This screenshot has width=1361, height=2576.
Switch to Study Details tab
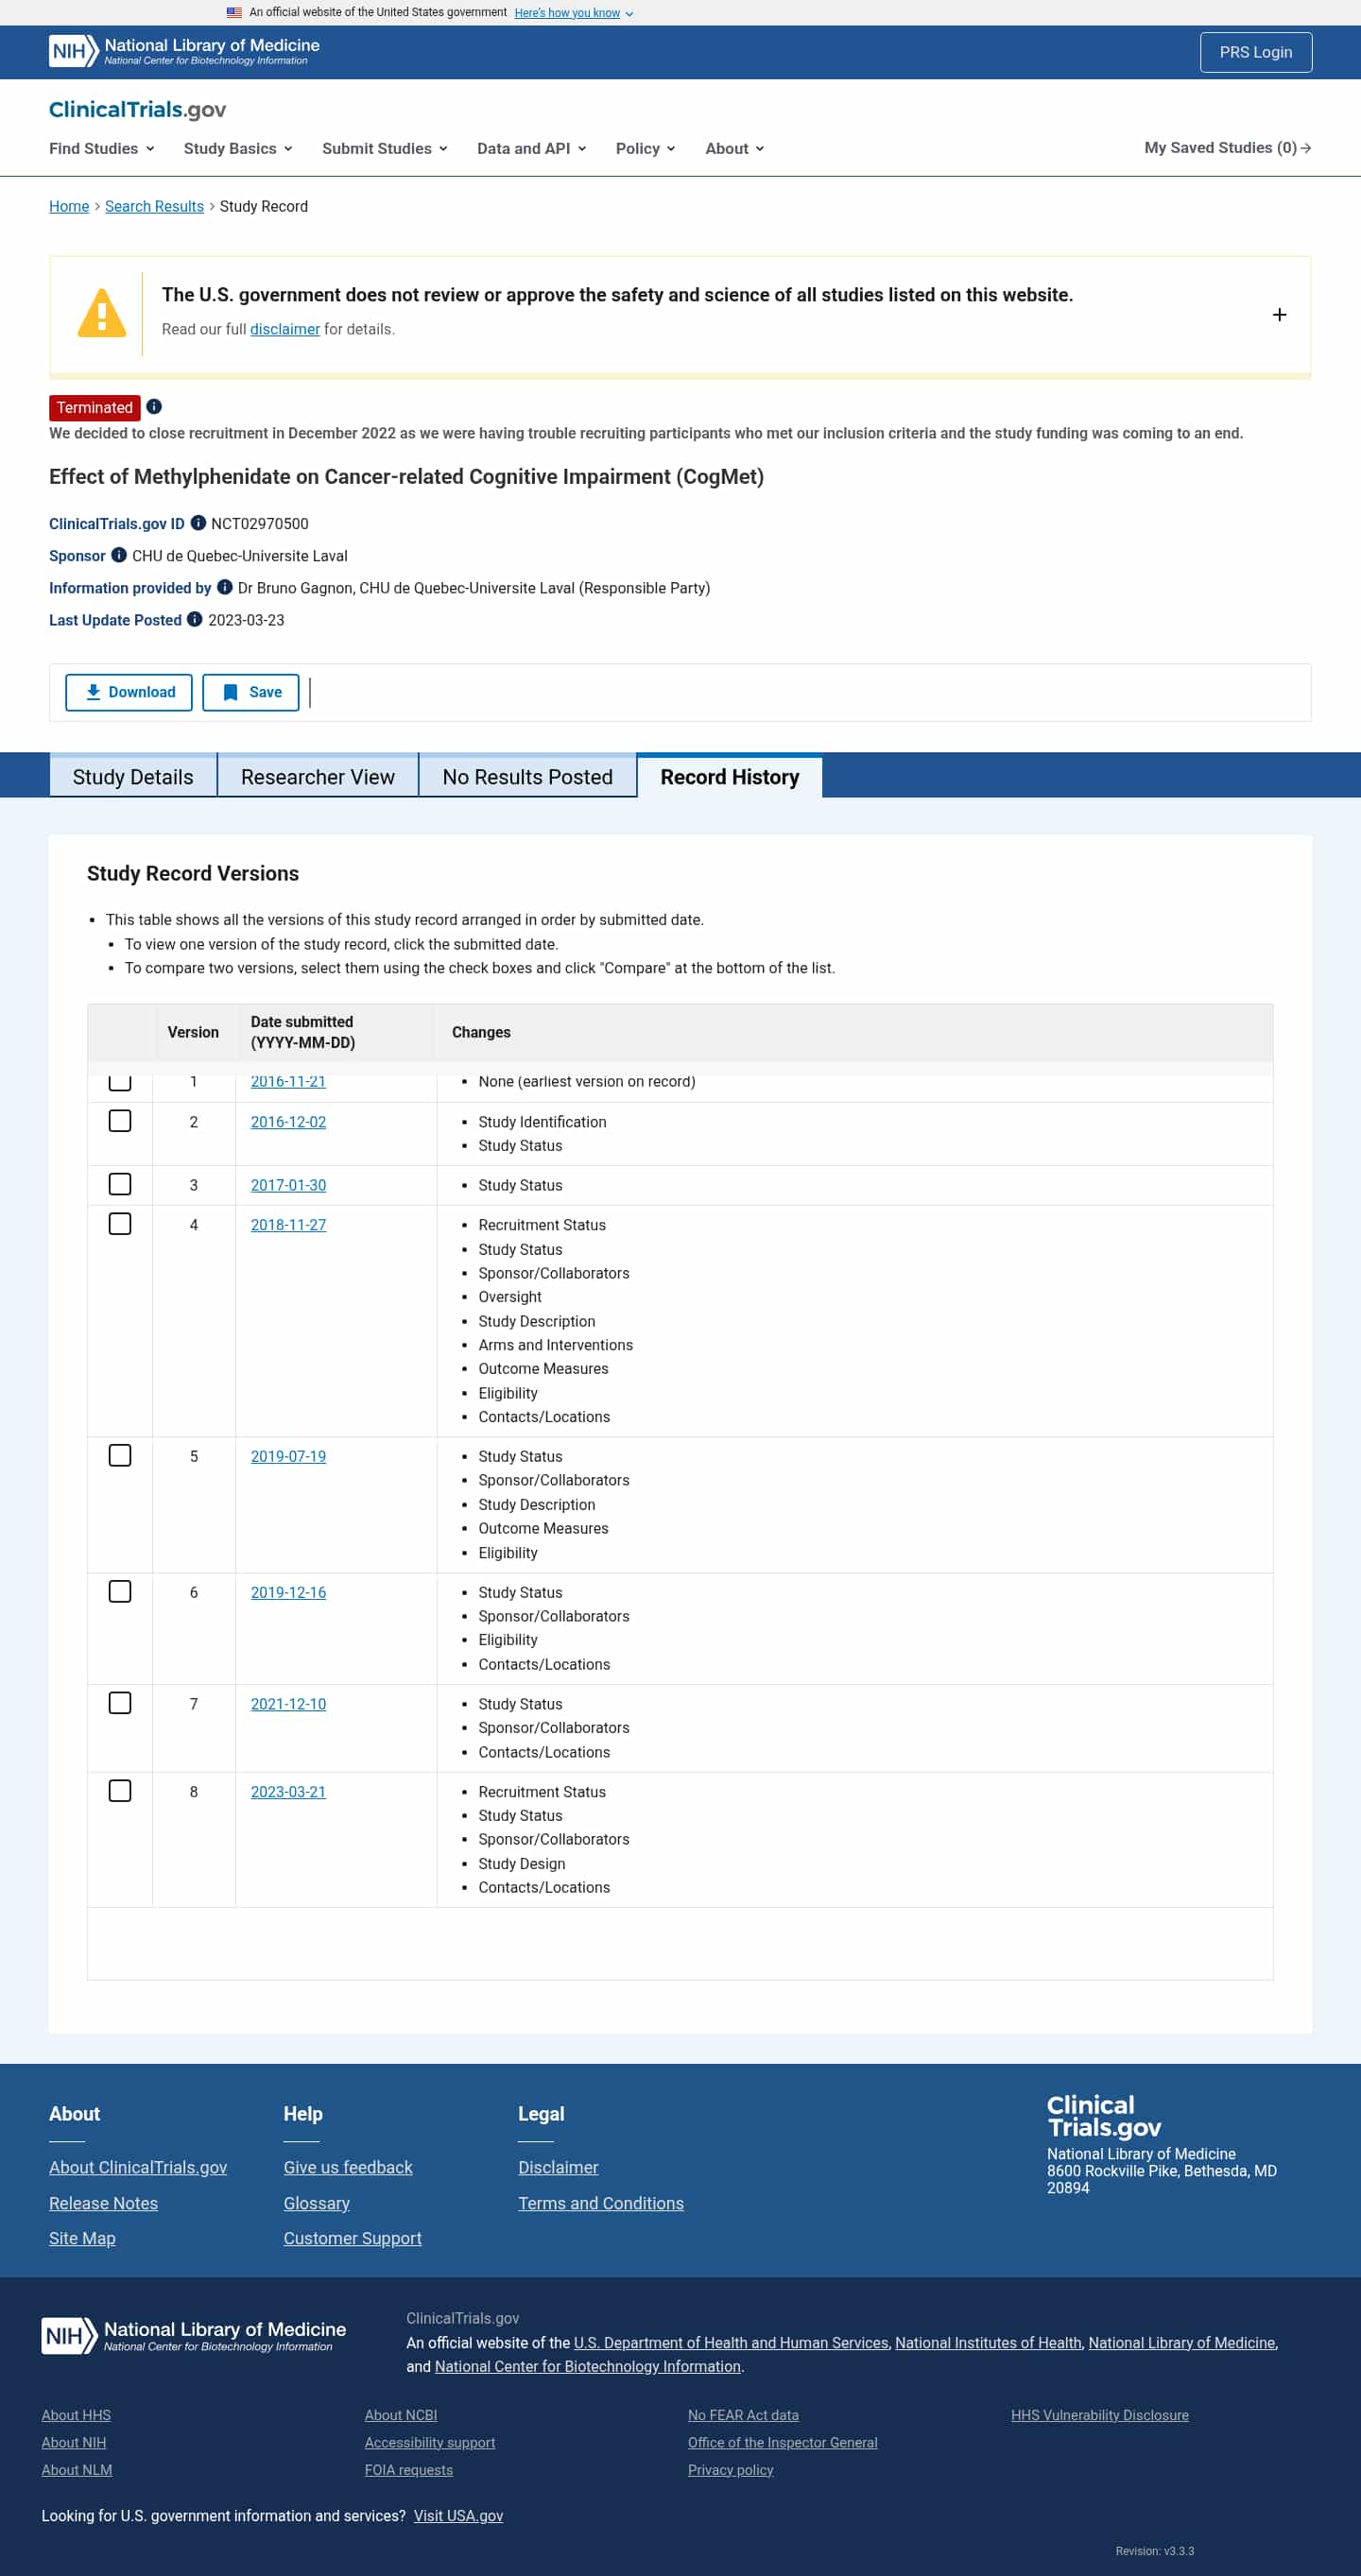[133, 777]
